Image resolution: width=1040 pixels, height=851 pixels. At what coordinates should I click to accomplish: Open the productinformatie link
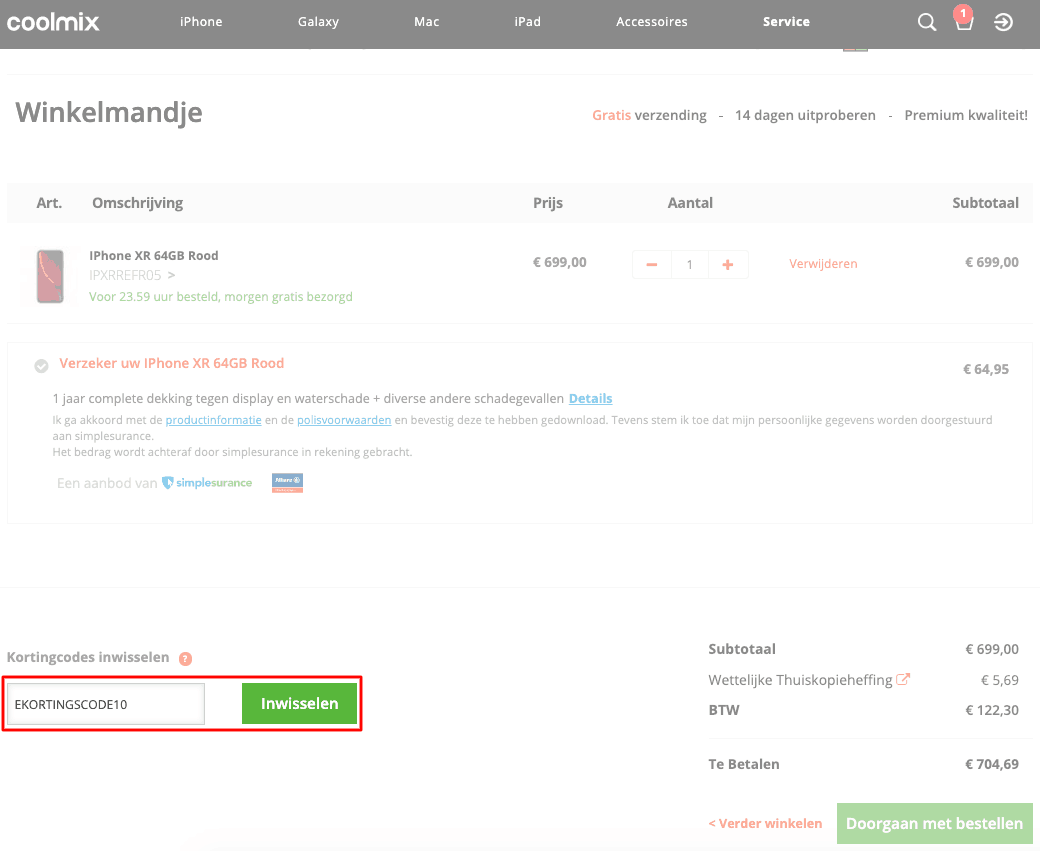click(x=214, y=420)
